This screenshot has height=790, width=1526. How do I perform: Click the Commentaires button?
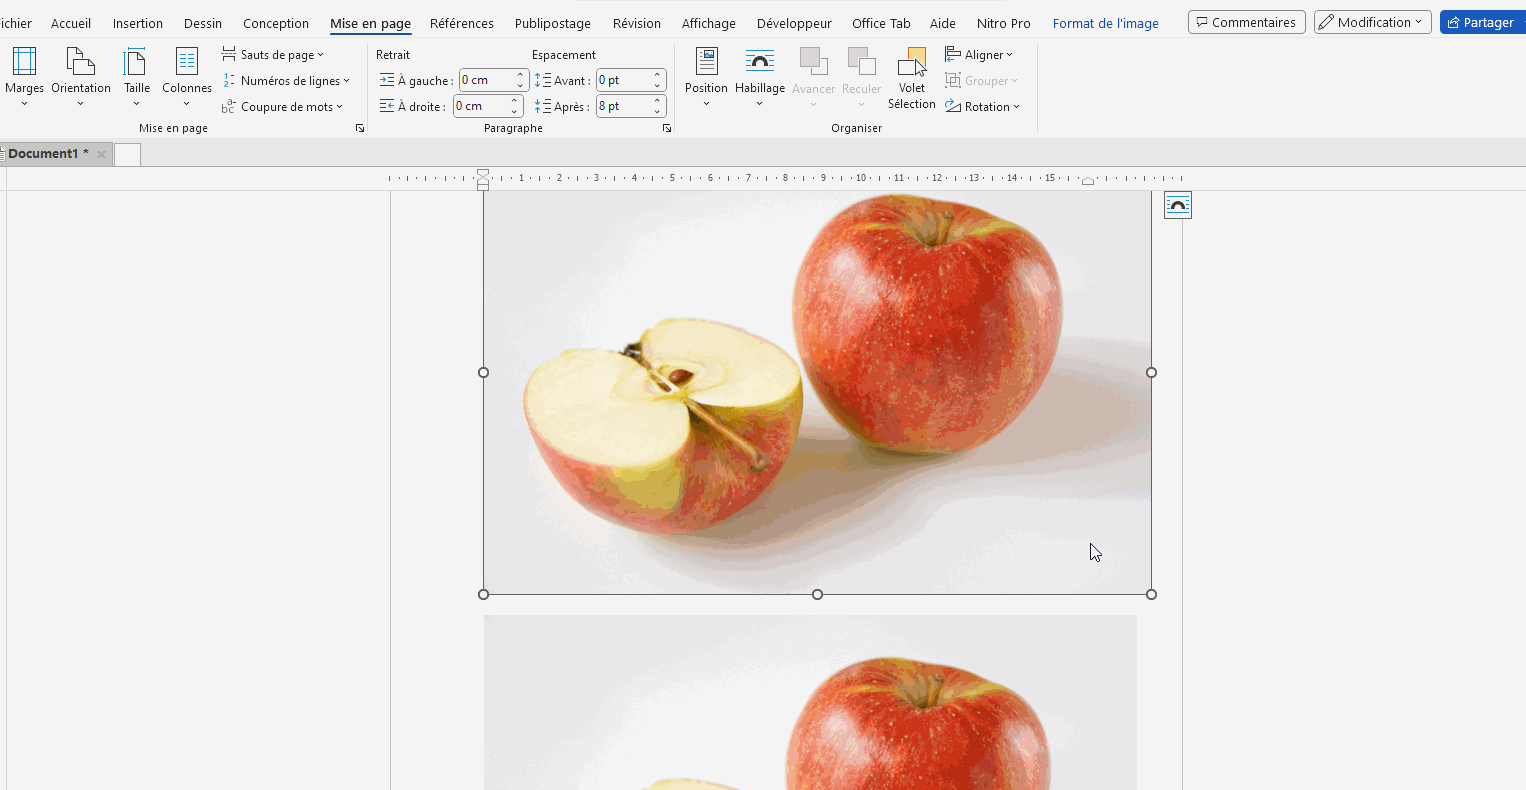point(1246,22)
